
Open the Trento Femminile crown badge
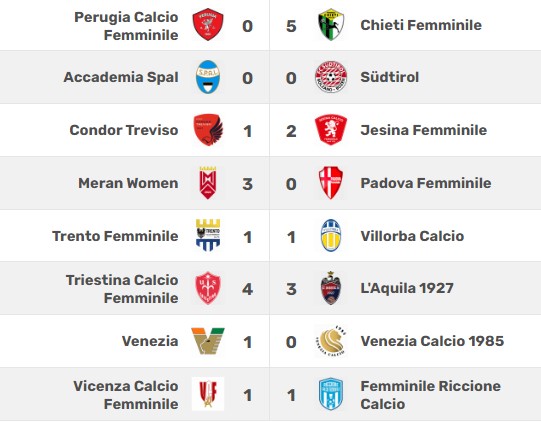coord(208,235)
